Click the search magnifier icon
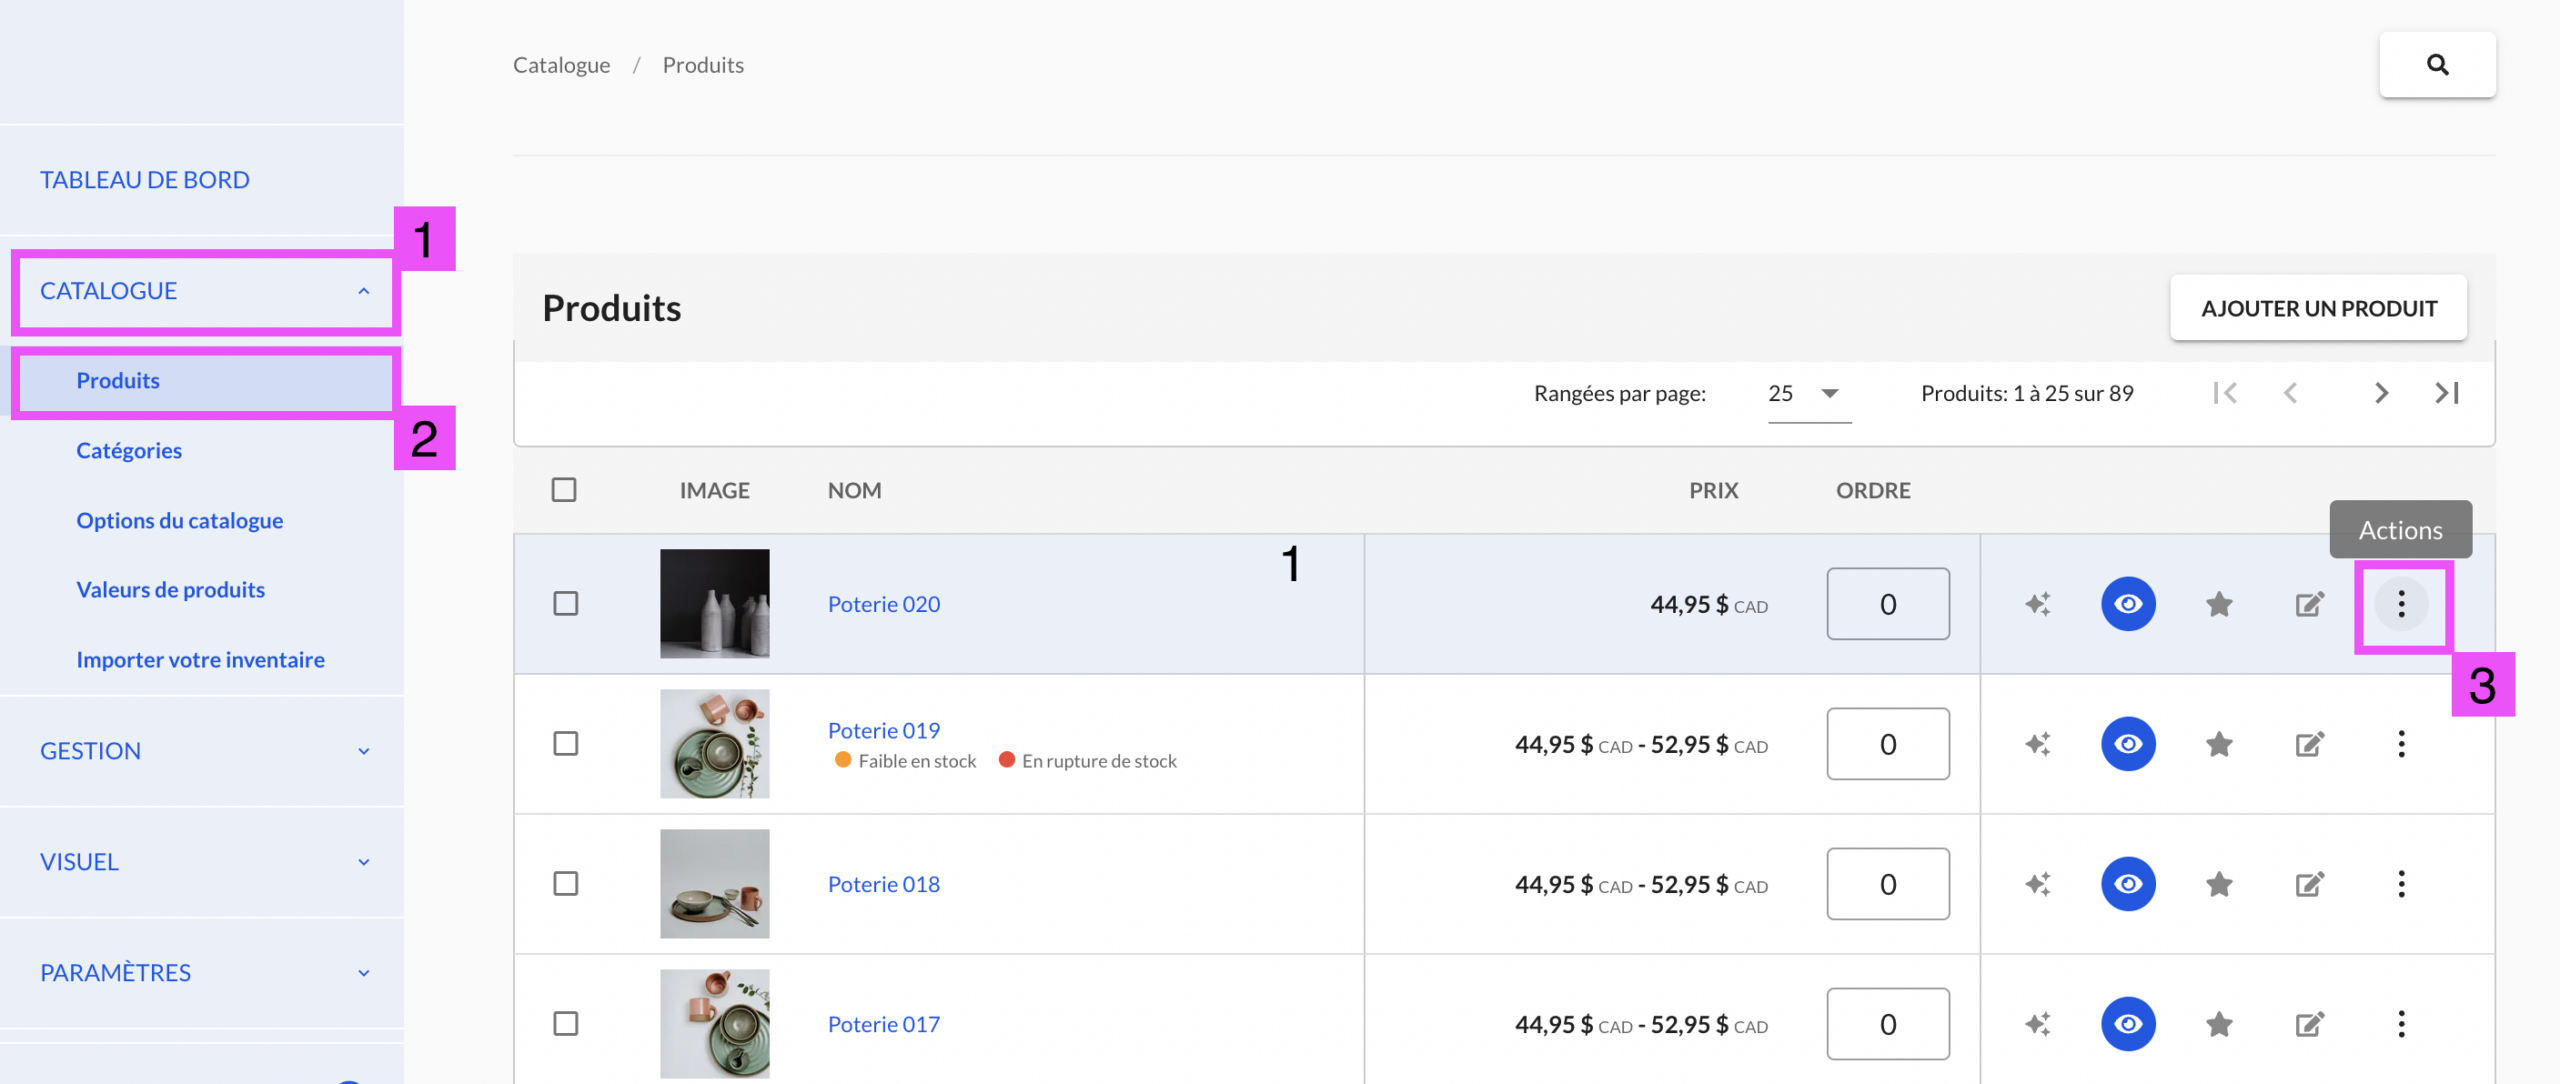This screenshot has width=2560, height=1084. click(2437, 65)
